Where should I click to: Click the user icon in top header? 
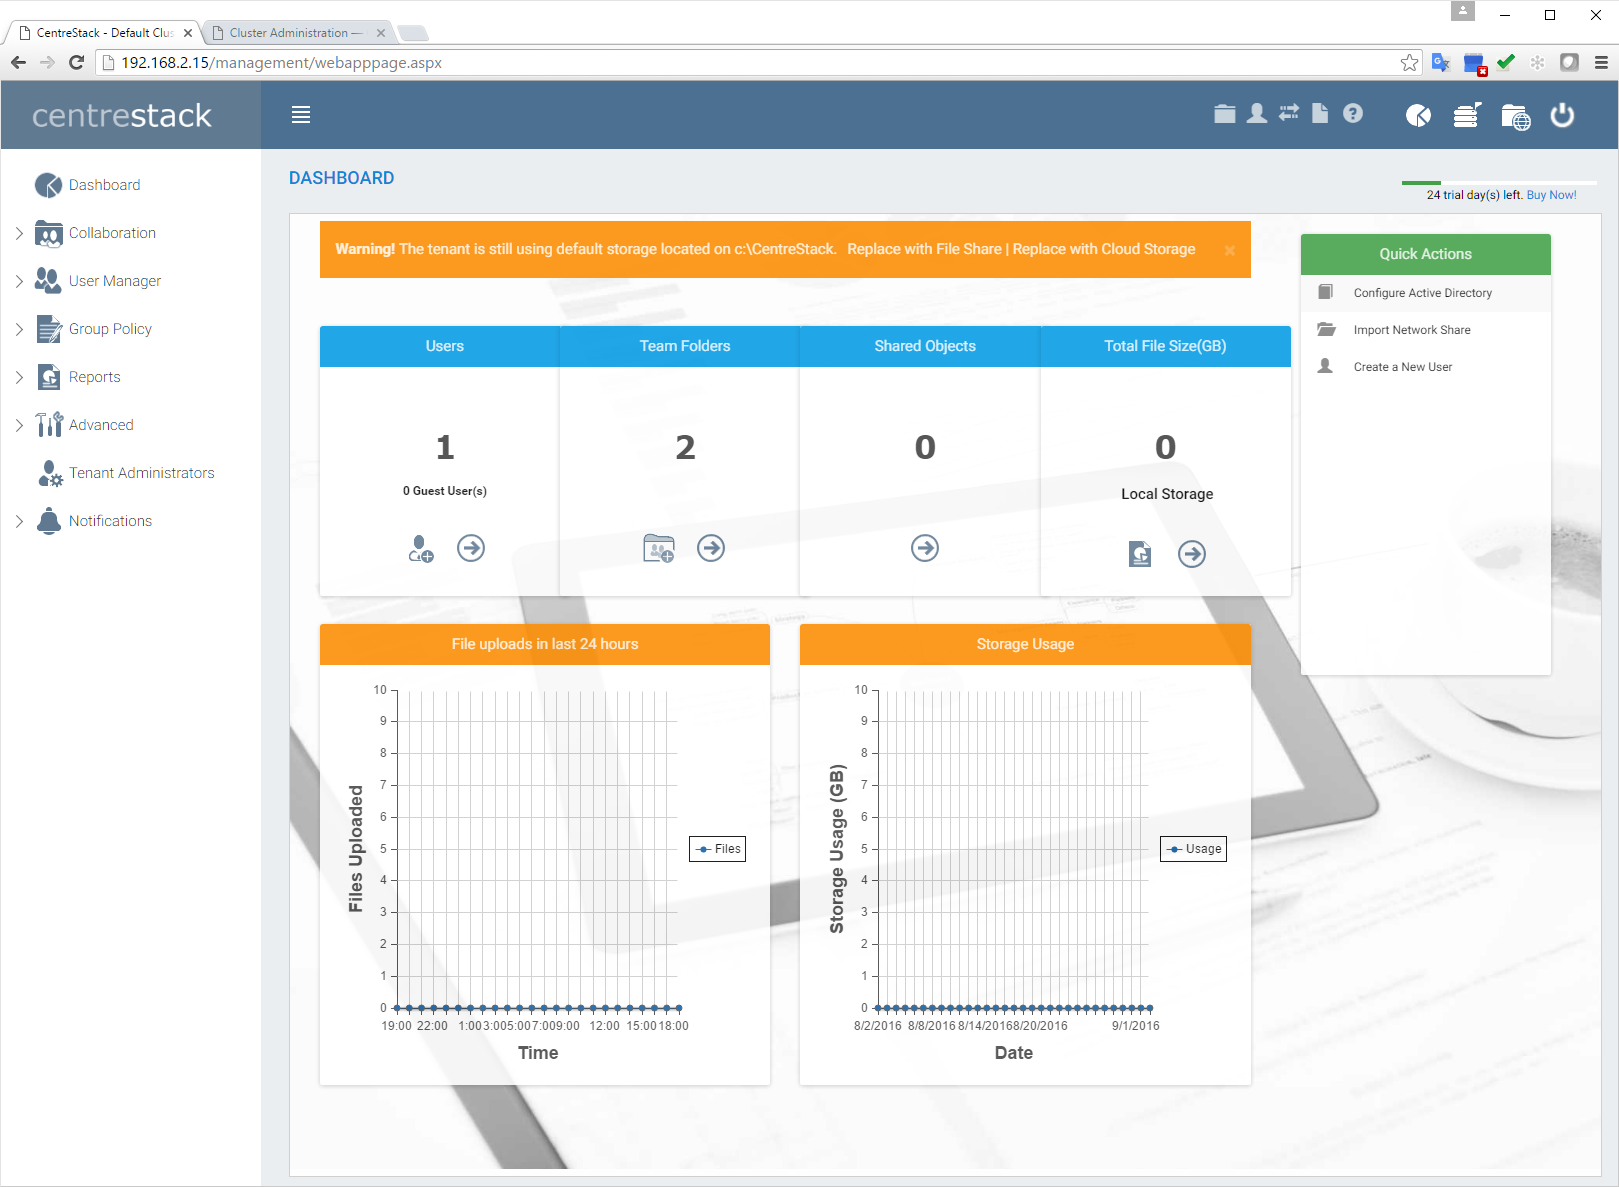(x=1257, y=113)
